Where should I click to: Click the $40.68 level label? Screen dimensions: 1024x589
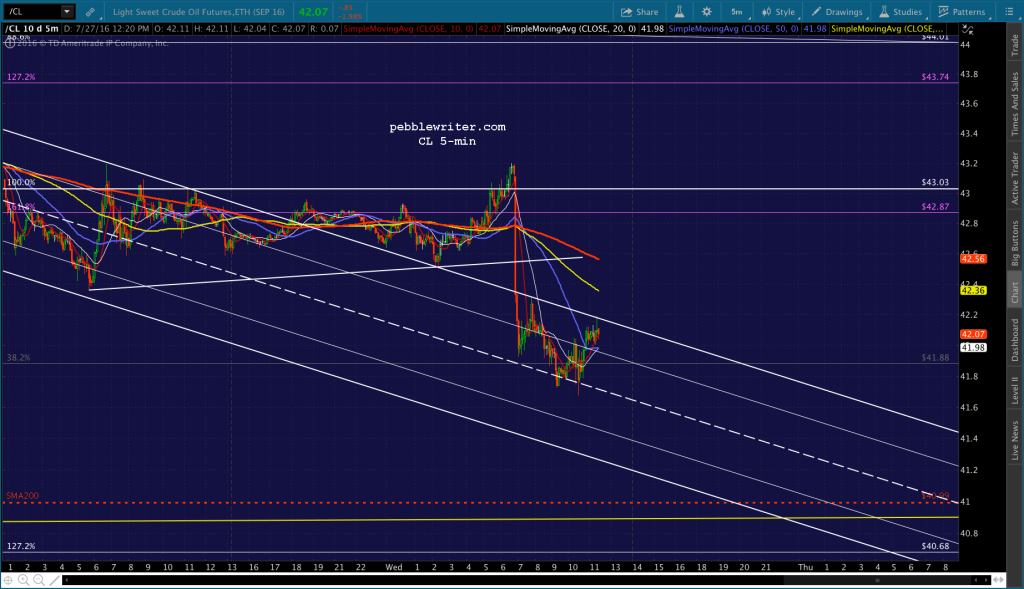(935, 546)
